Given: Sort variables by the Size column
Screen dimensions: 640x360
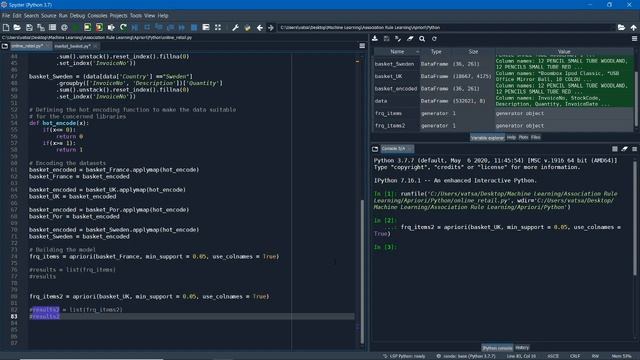Looking at the screenshot, I should [x=473, y=52].
